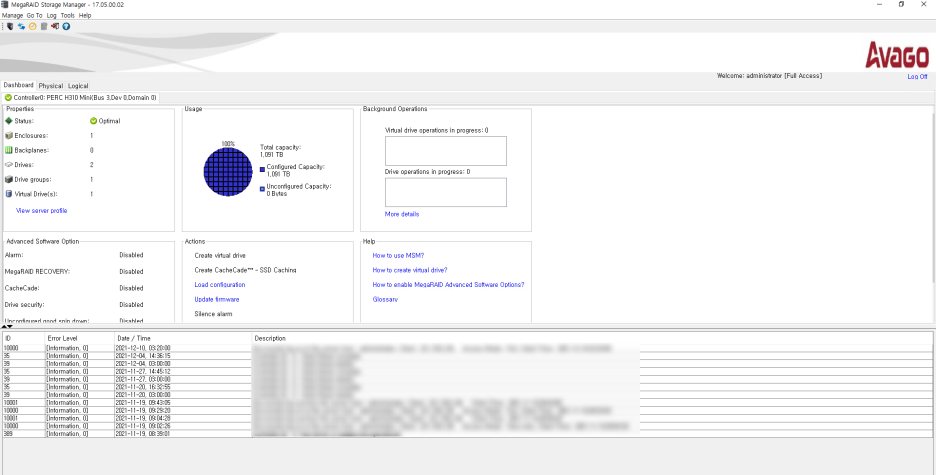Open How to create virtual drive? link
The height and width of the screenshot is (475, 936).
coord(410,270)
